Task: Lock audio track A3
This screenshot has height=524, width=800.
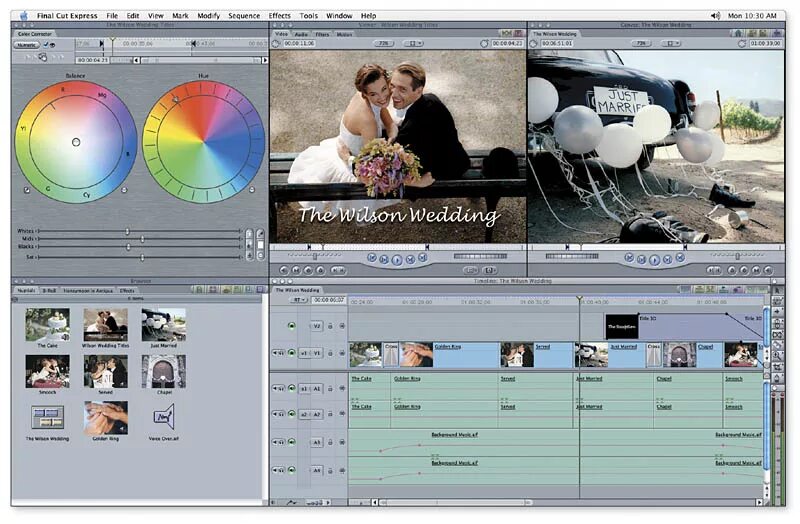Action: (330, 442)
